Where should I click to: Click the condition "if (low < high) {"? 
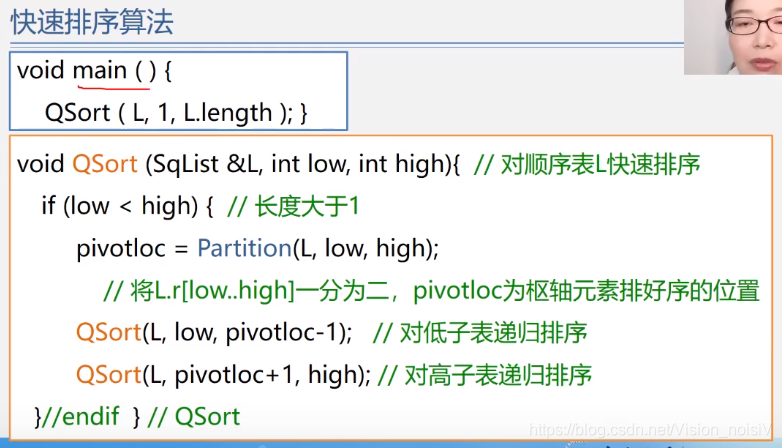[128, 206]
